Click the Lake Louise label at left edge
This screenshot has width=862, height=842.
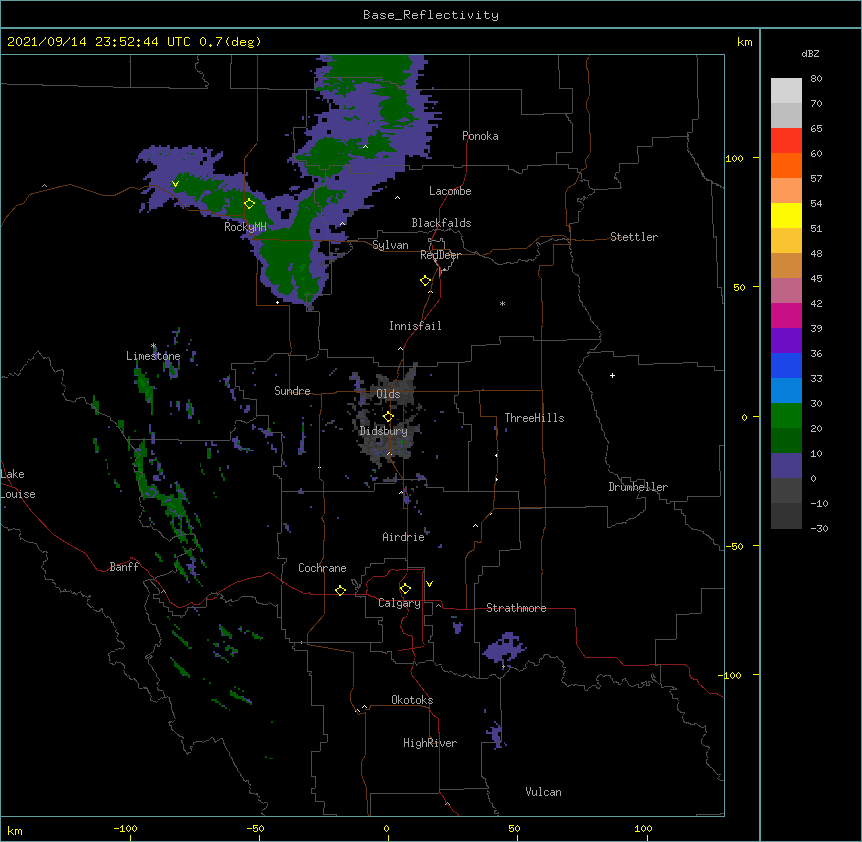(x=18, y=484)
